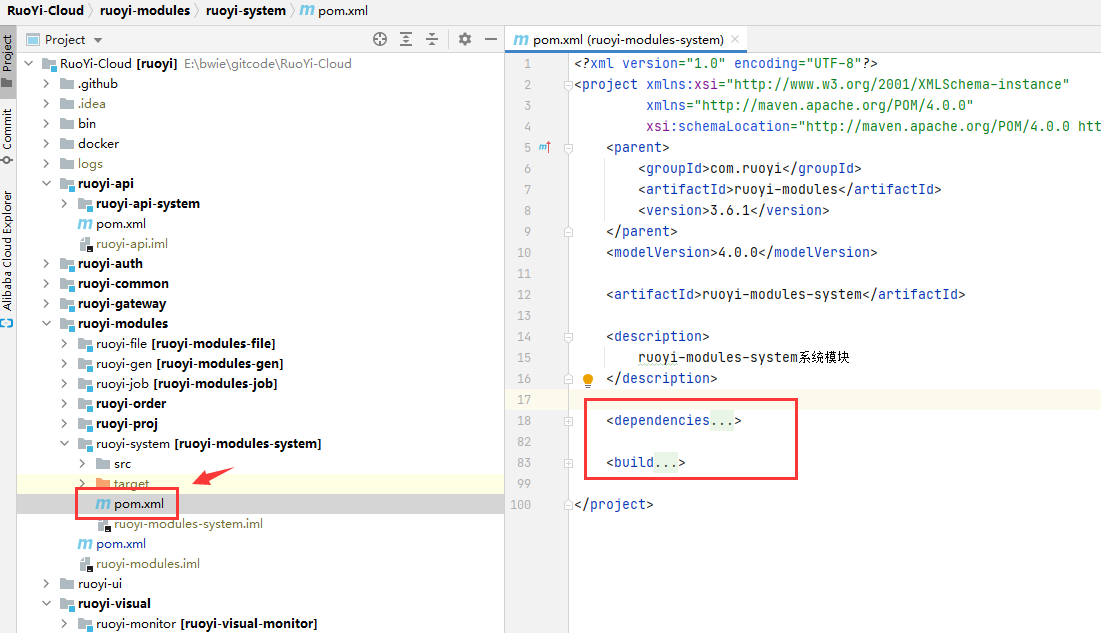Expand the ruoyi-ui folder
The height and width of the screenshot is (633, 1101).
point(46,584)
